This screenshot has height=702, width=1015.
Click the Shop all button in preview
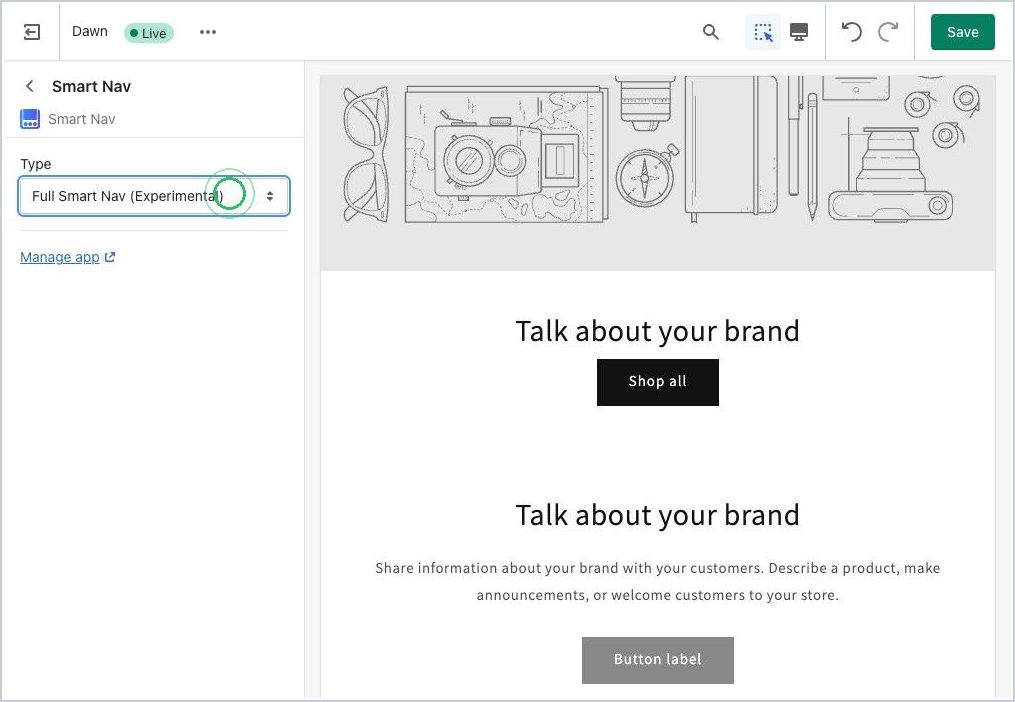658,382
